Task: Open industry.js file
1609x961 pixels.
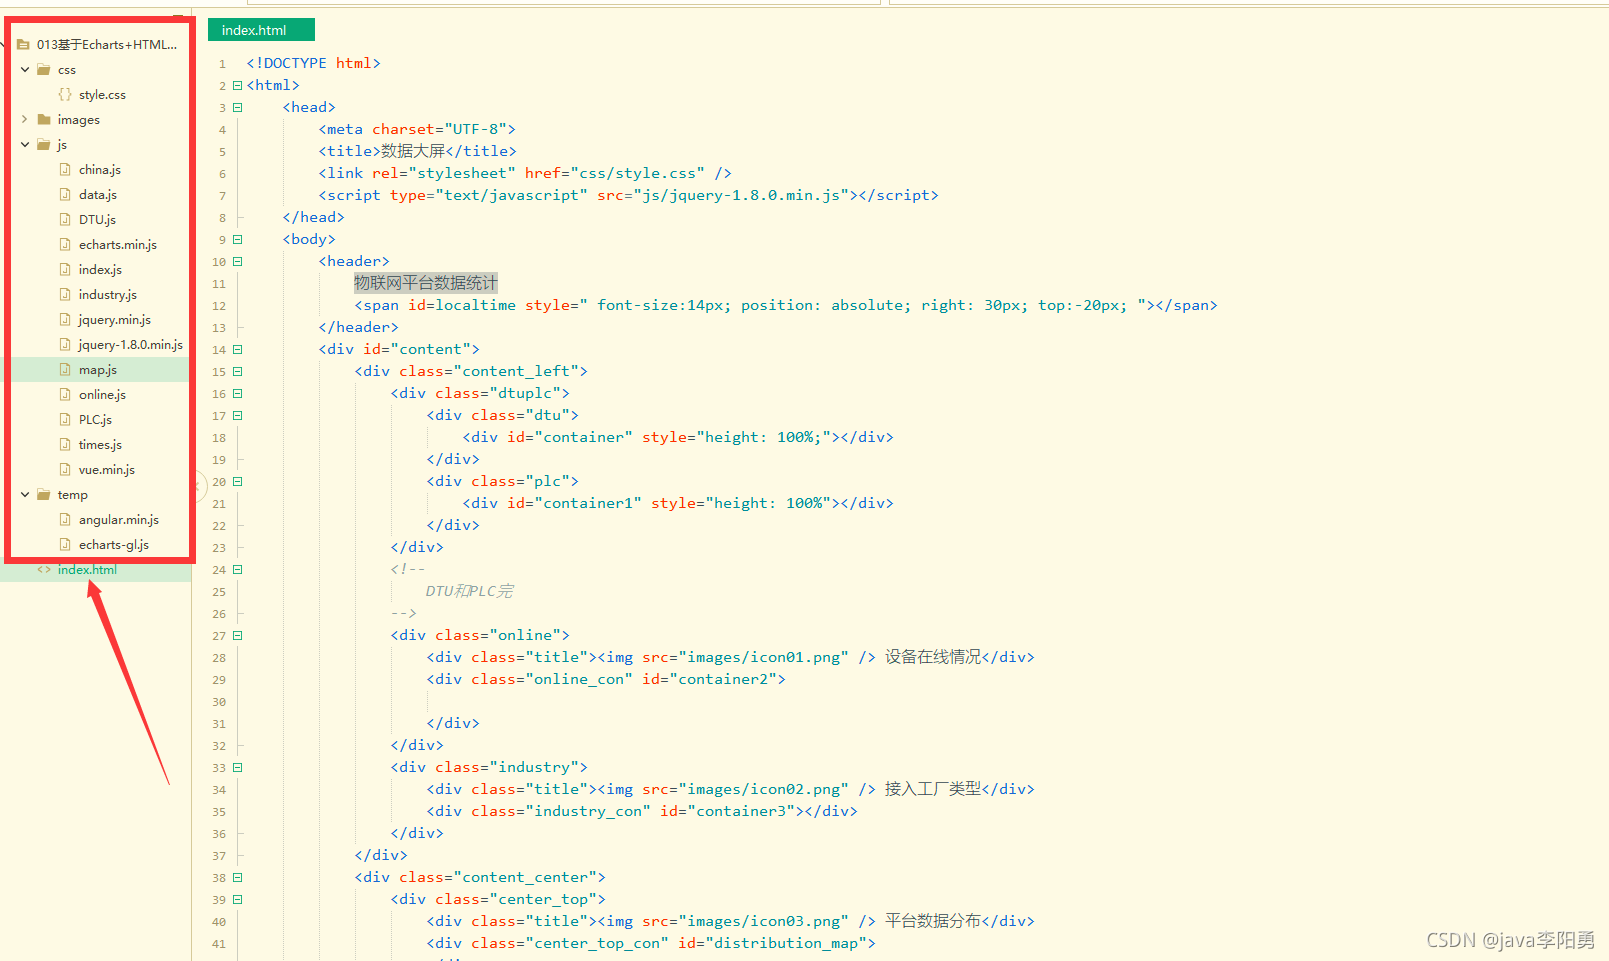Action: 108,295
